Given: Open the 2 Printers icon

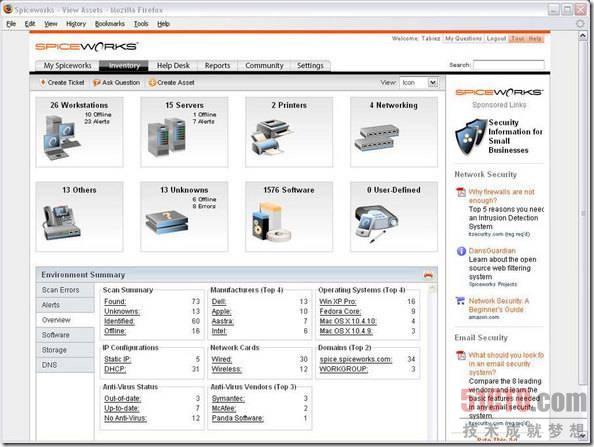Looking at the screenshot, I should coord(272,137).
